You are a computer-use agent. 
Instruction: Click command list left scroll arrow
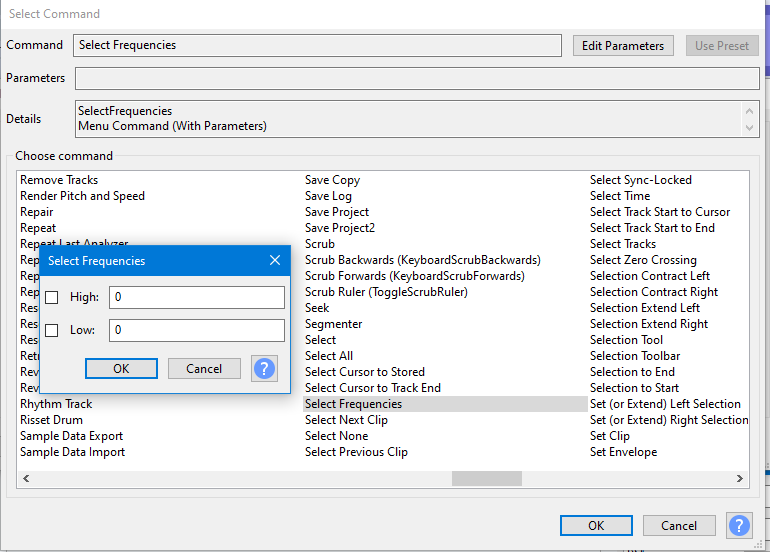(26, 478)
